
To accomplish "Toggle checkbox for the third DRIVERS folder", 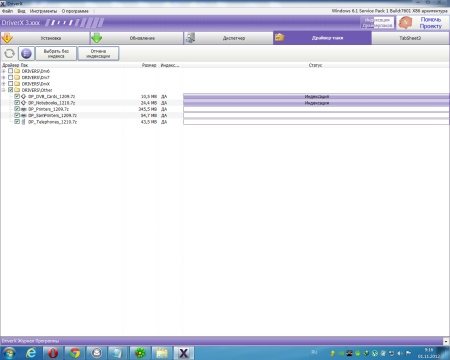I will 11,84.
